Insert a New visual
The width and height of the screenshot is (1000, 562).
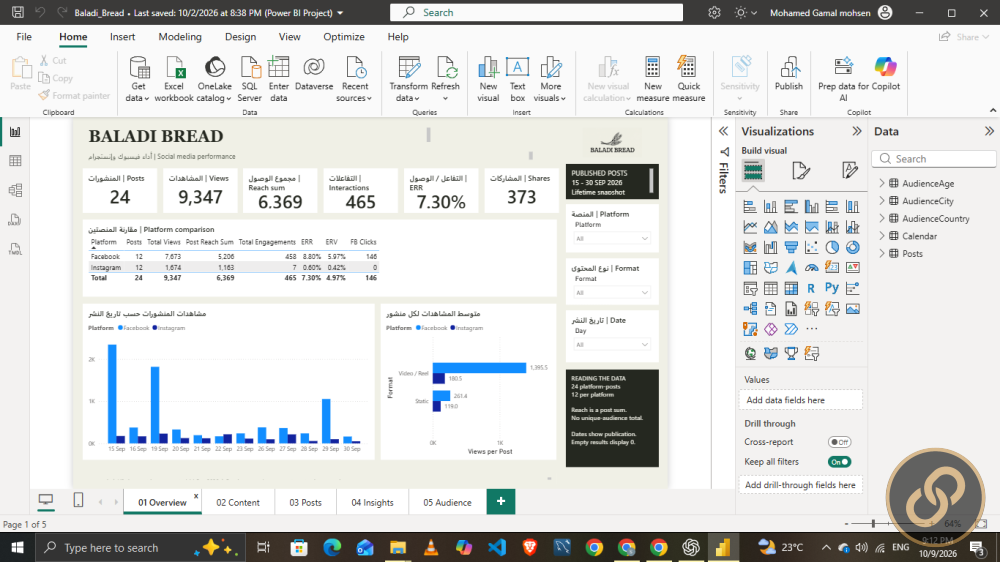(488, 79)
